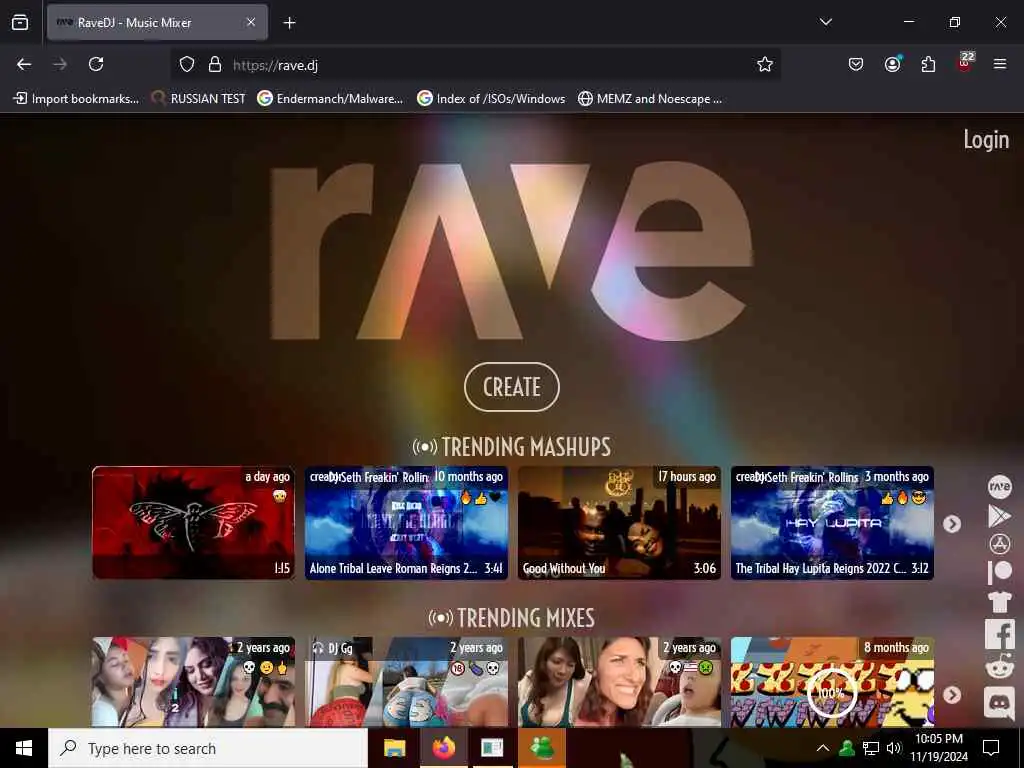View site security via the padlock icon
The width and height of the screenshot is (1024, 768).
pyautogui.click(x=215, y=64)
